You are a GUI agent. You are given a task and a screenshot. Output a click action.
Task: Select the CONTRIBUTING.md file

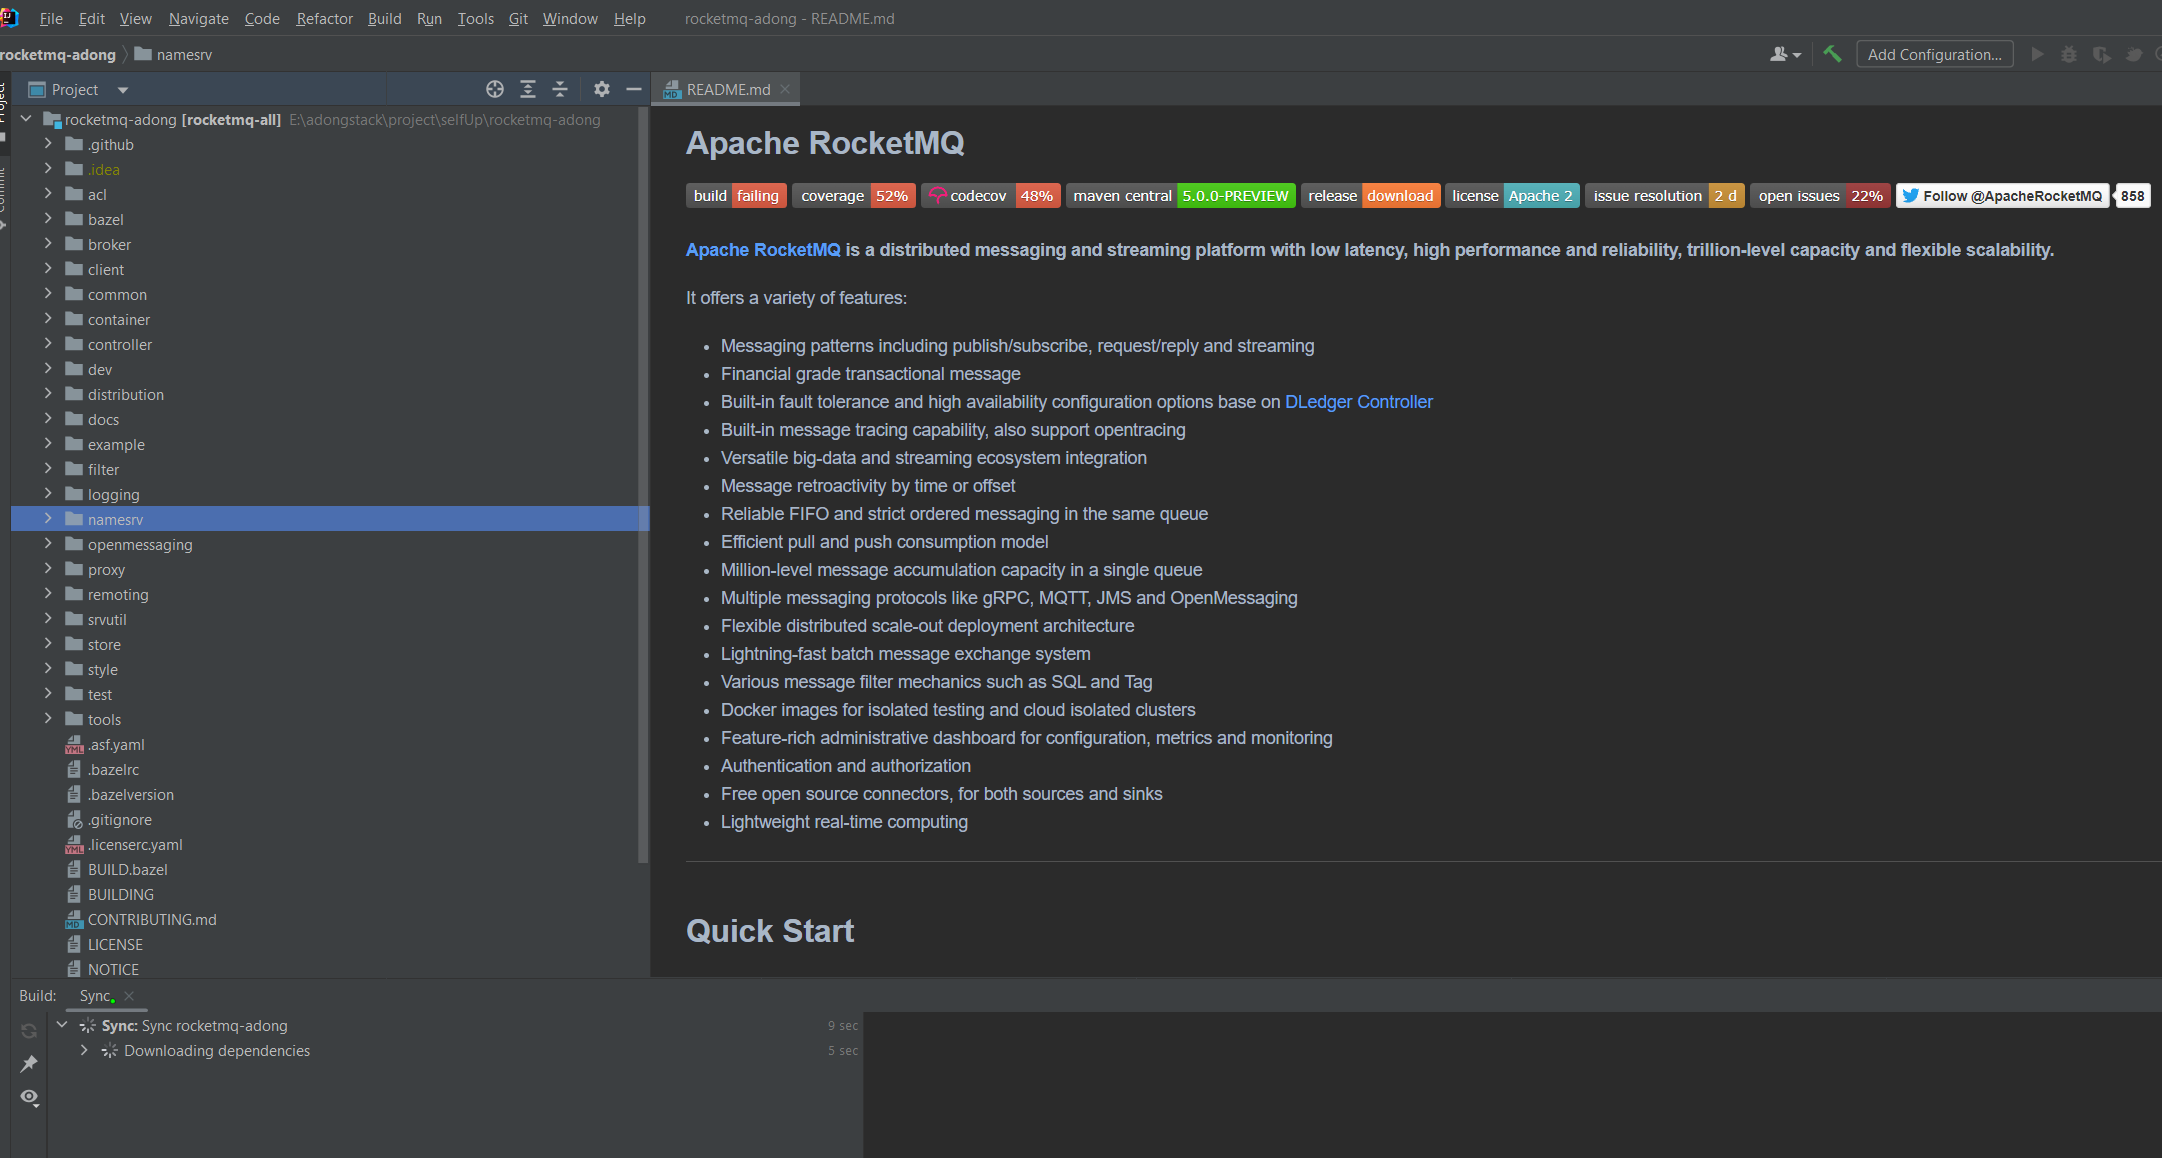point(152,920)
